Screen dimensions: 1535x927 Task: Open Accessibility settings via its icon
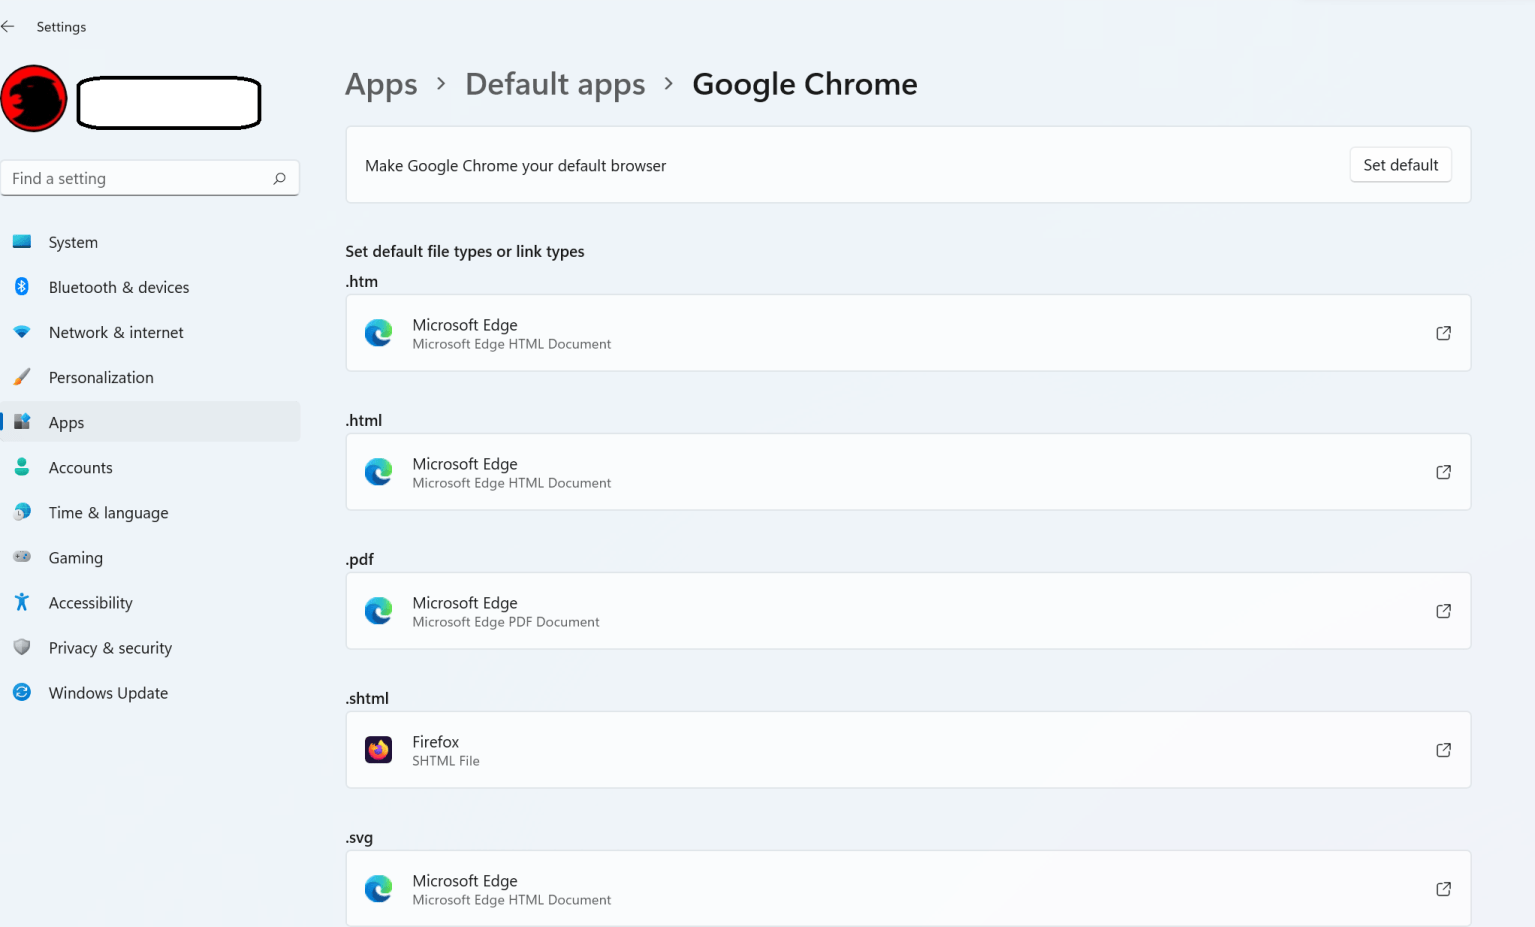(22, 602)
